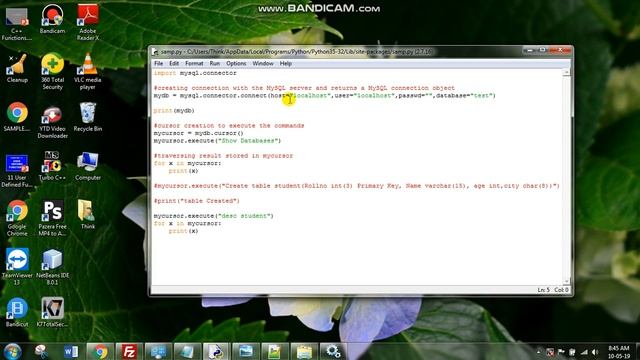Click scroll down arrow in editor
Viewport: 640px width, 360px height.
566,281
